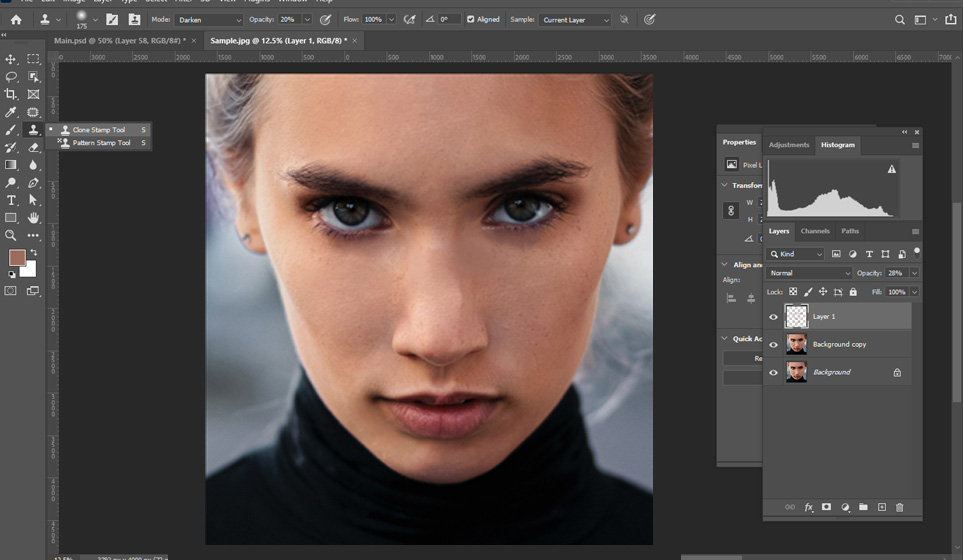963x560 pixels.
Task: Select the Rectangular Marquee tool
Action: [33, 59]
